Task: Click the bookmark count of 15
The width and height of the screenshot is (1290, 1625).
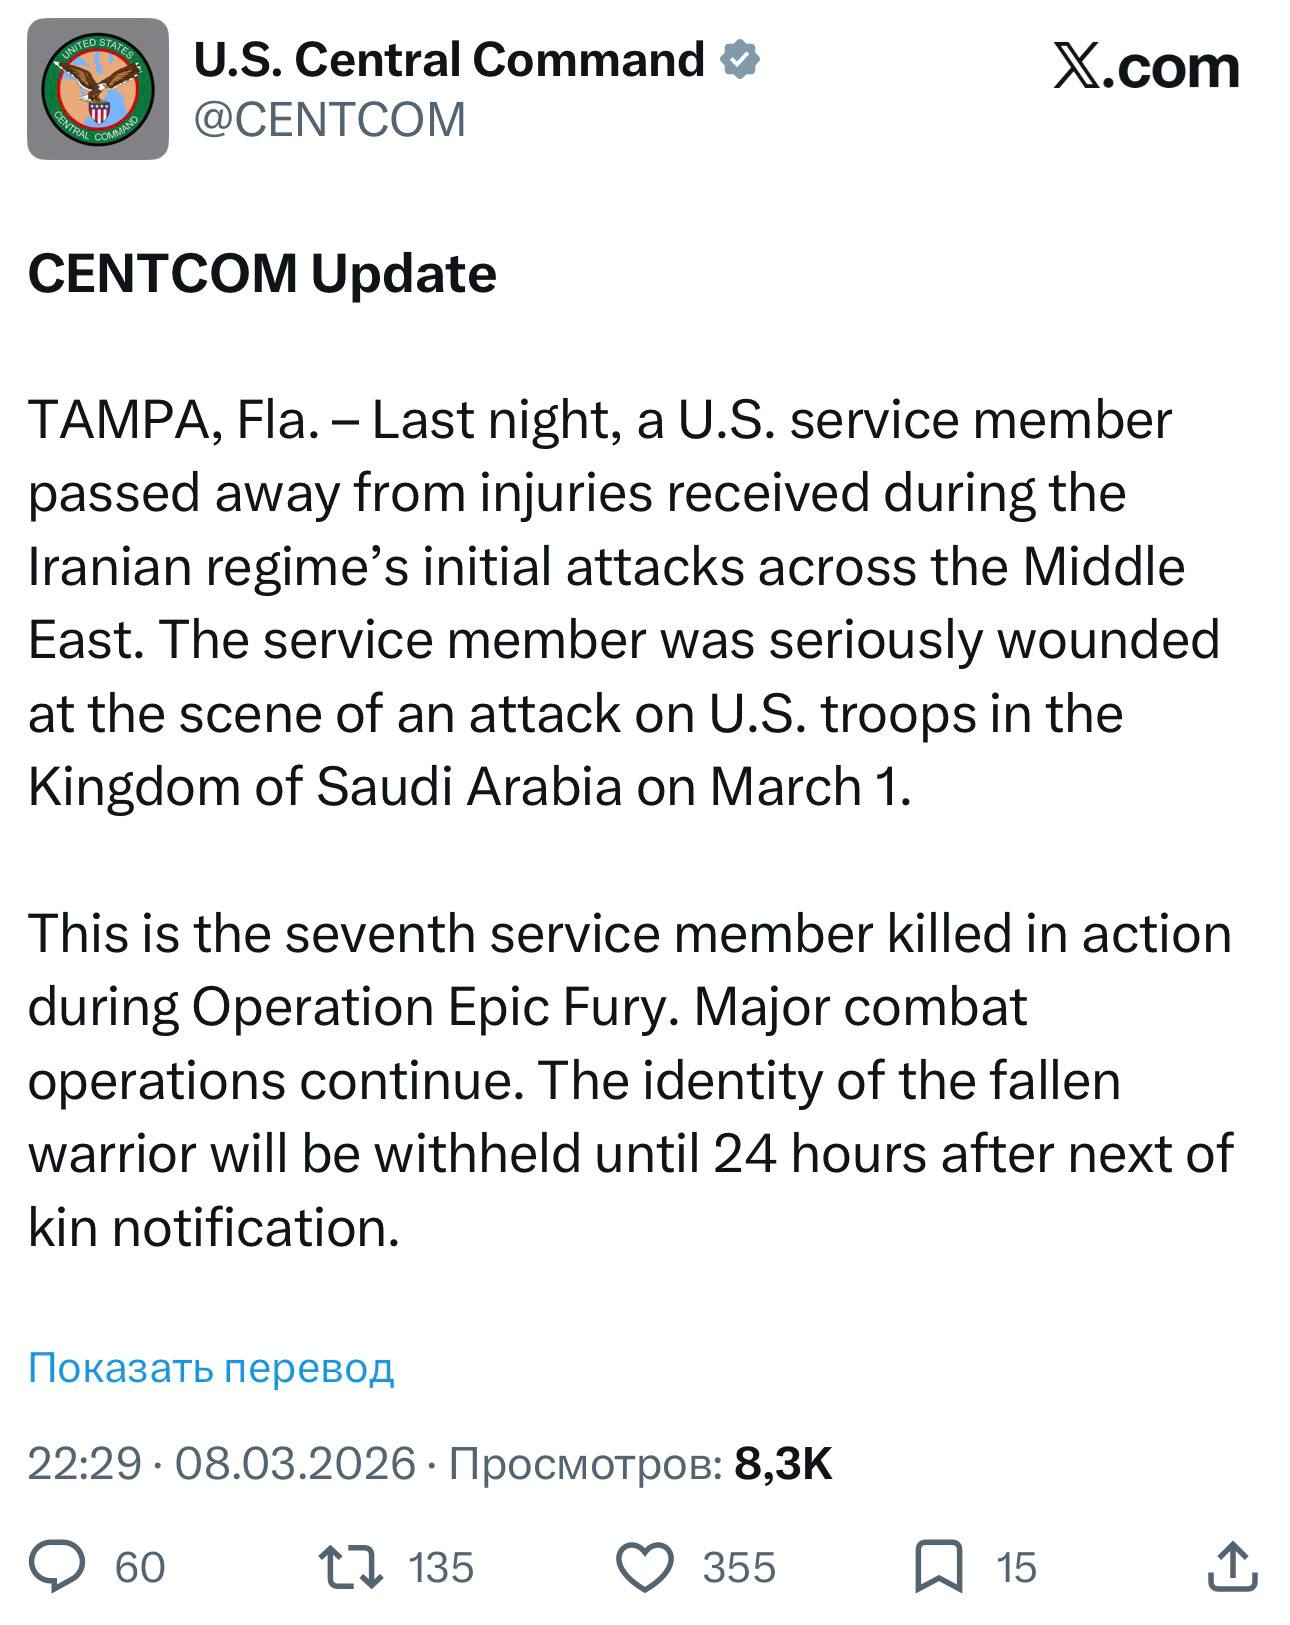Action: tap(1016, 1567)
